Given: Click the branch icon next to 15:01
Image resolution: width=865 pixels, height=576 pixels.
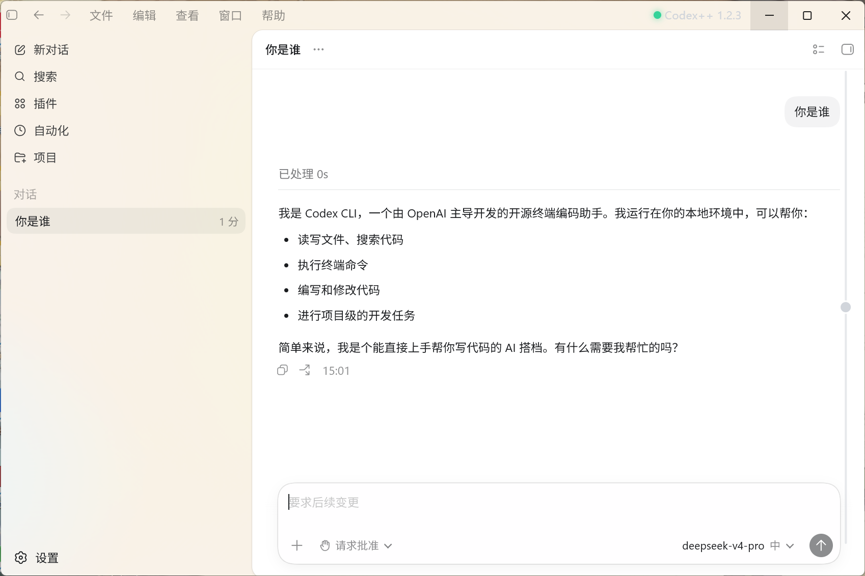Looking at the screenshot, I should (305, 370).
